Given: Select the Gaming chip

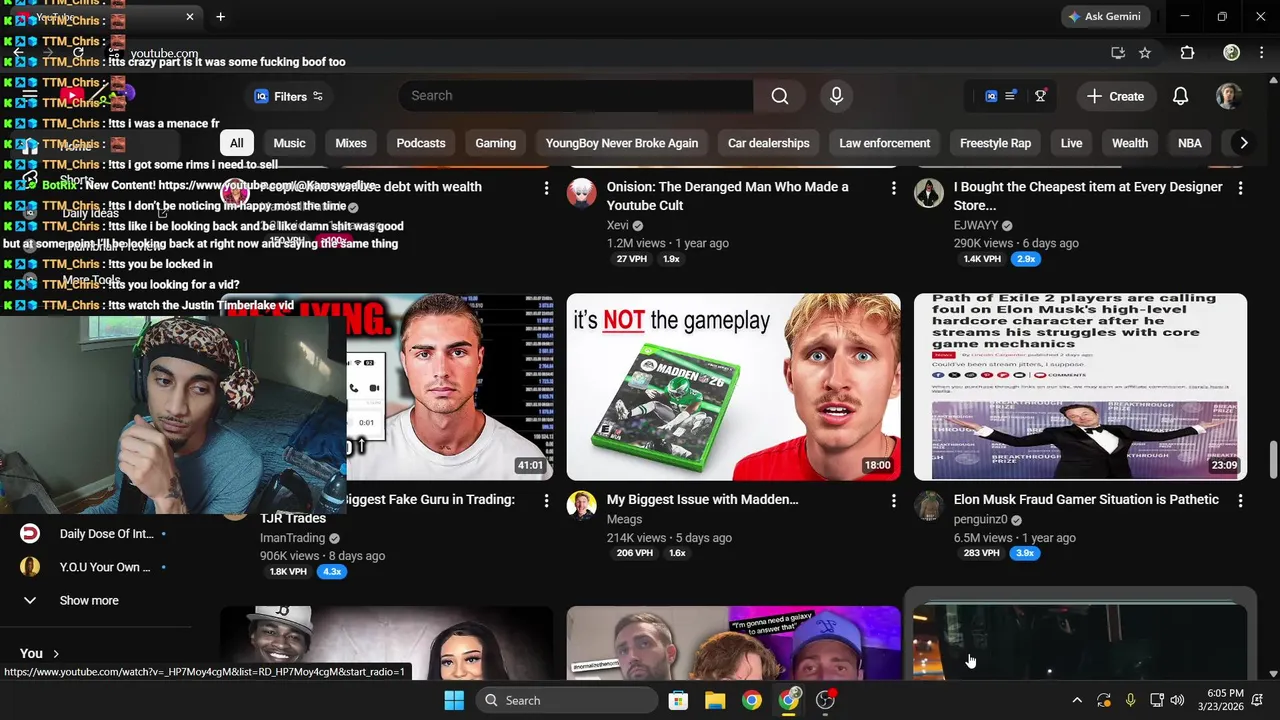Looking at the screenshot, I should click(495, 143).
